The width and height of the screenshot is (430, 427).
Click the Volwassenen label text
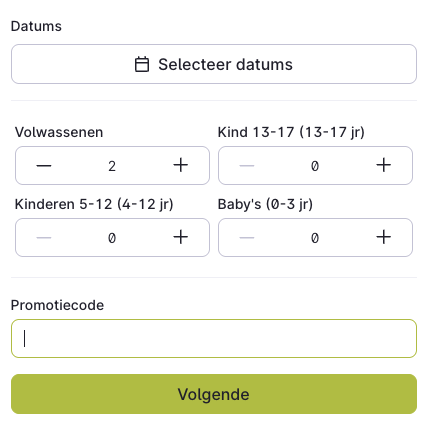[59, 132]
